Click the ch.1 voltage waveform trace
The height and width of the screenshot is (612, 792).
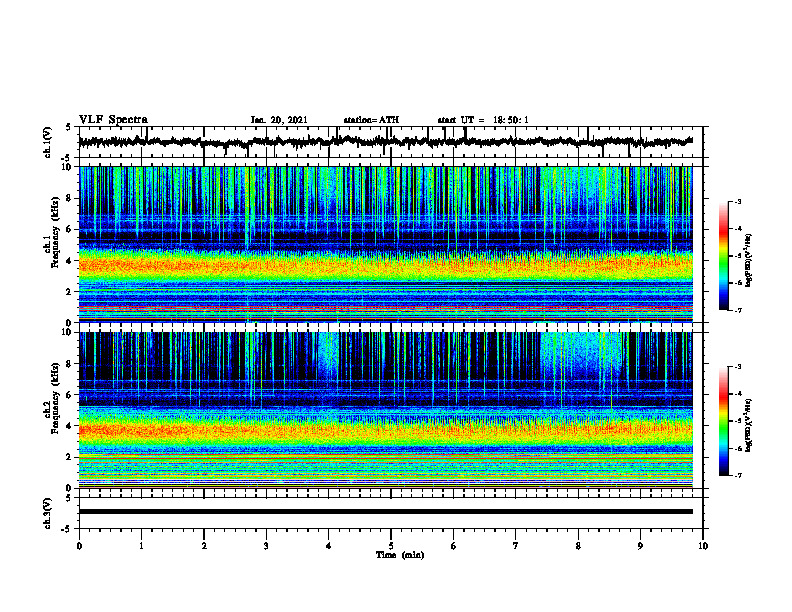[385, 142]
